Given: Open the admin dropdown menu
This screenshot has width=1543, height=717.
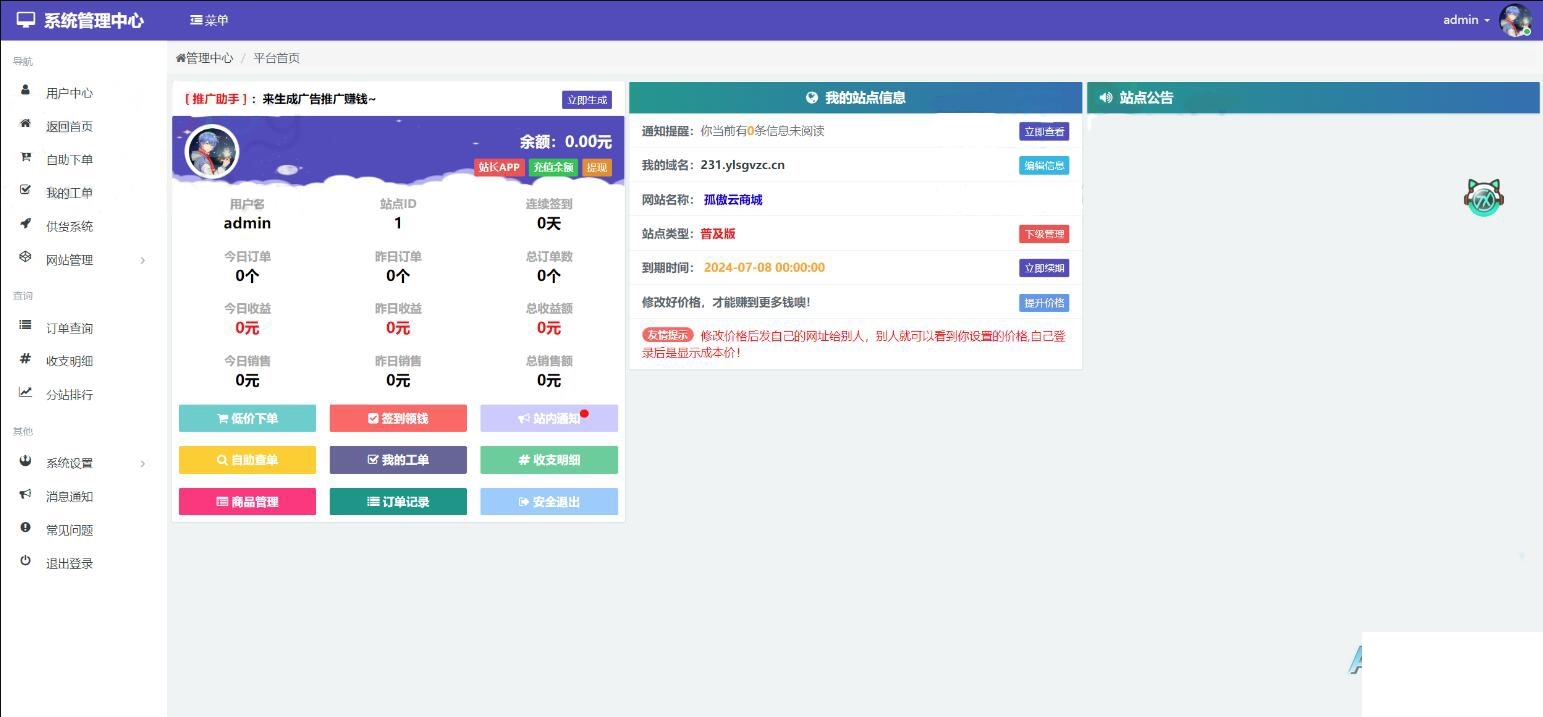Looking at the screenshot, I should click(x=1466, y=20).
